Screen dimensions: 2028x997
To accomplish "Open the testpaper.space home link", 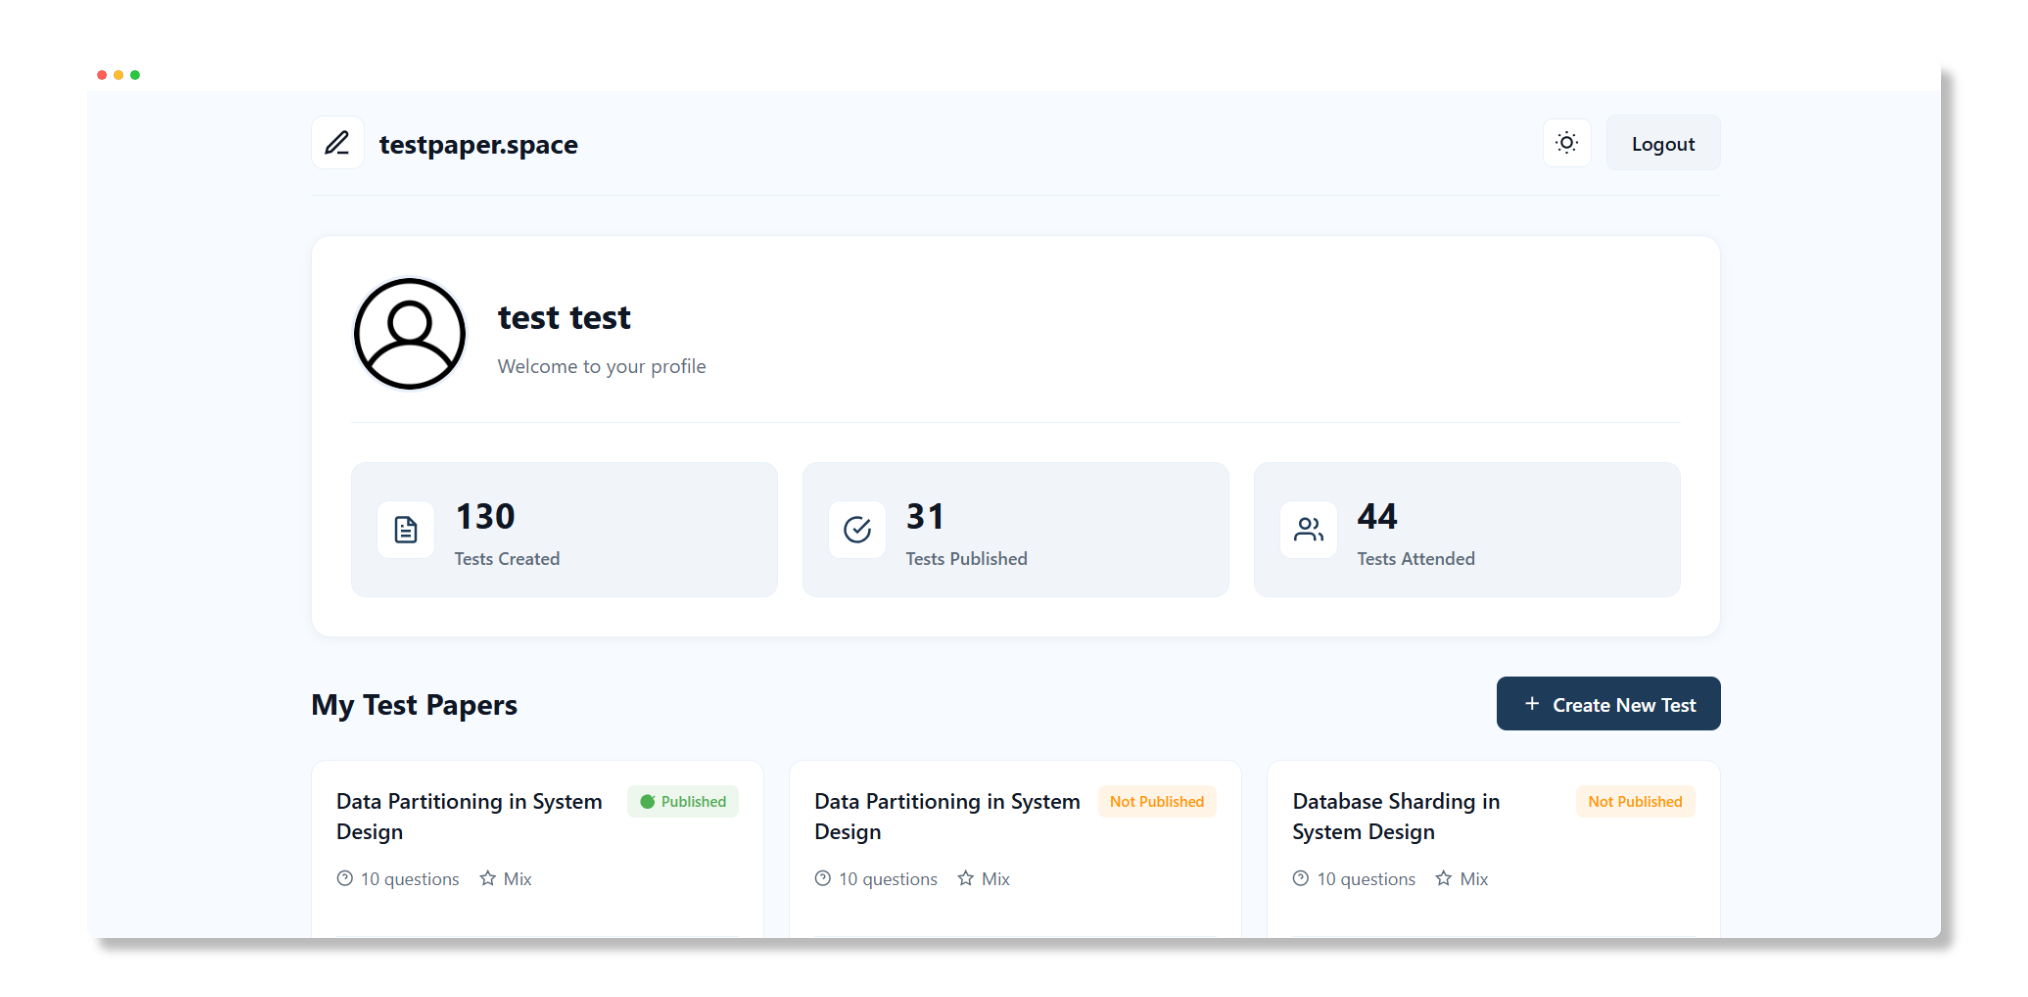I will (x=478, y=145).
